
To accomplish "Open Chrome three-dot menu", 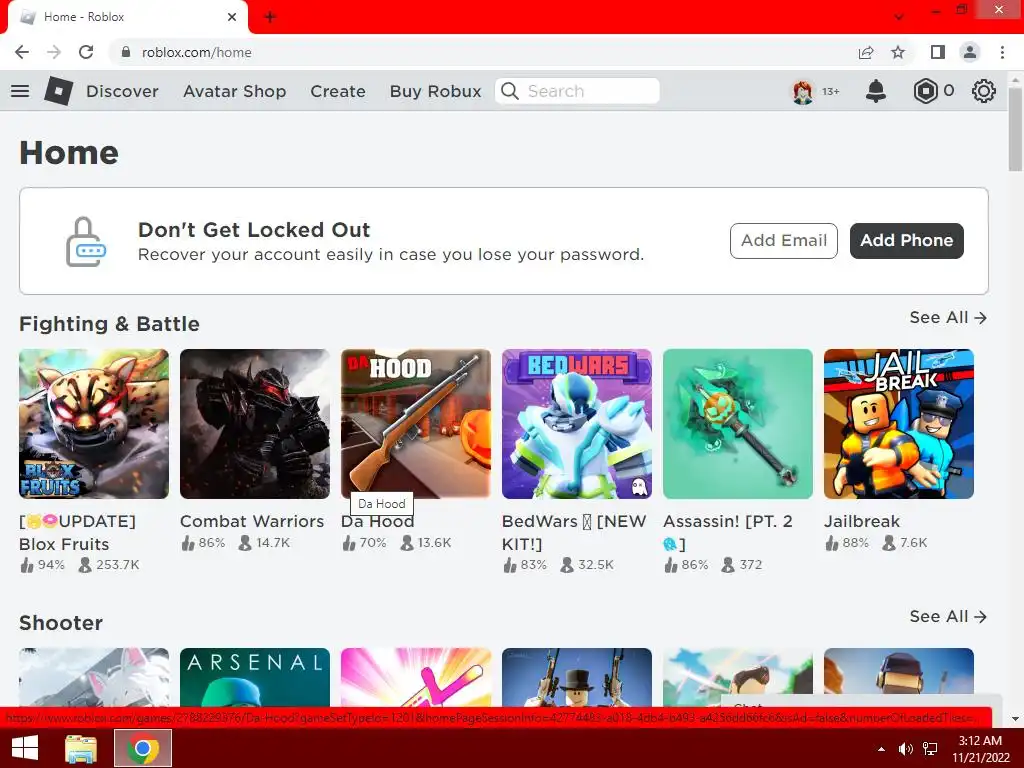I will pos(1002,52).
